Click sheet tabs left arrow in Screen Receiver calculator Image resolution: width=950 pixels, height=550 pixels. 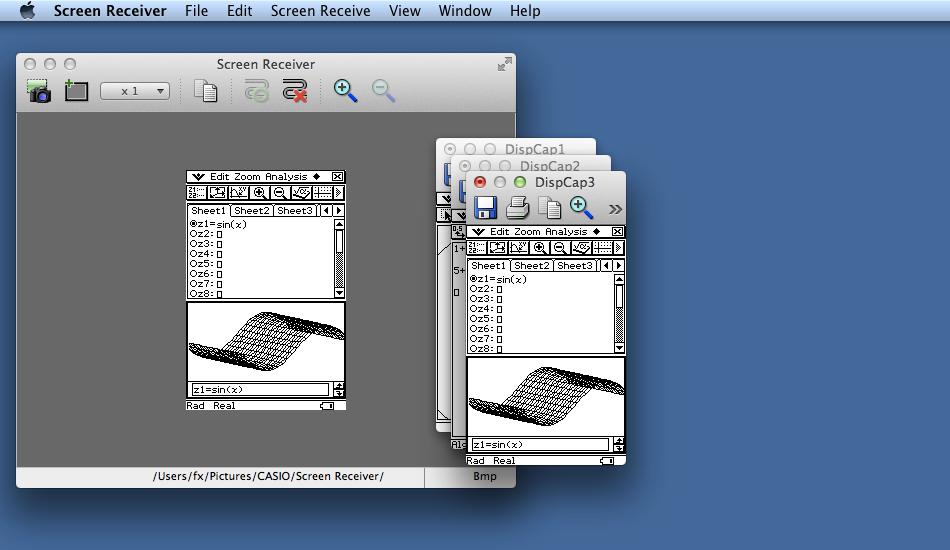tap(327, 211)
